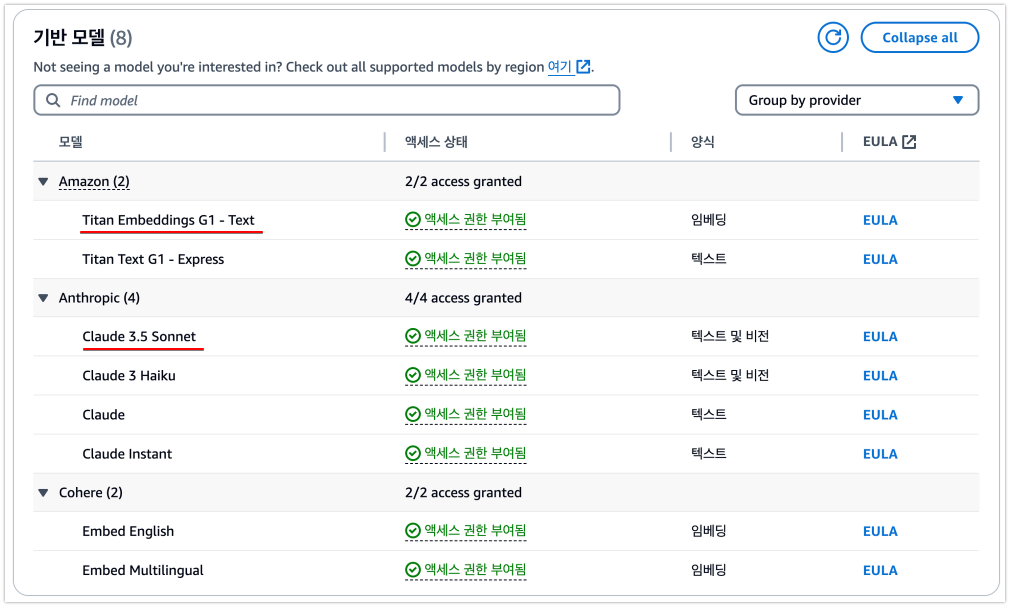
Task: Click the refresh models icon button
Action: (x=833, y=37)
